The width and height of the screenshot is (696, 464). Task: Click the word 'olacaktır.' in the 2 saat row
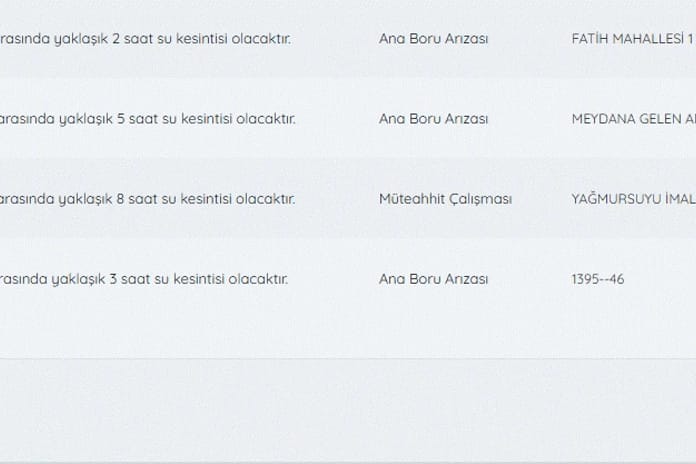[261, 39]
